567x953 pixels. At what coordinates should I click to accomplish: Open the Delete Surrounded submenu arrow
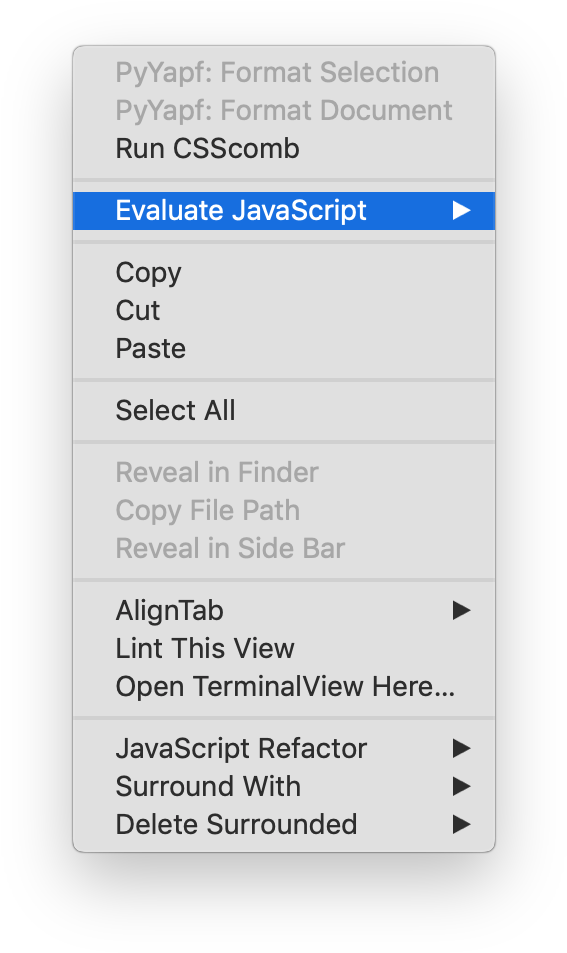point(461,825)
